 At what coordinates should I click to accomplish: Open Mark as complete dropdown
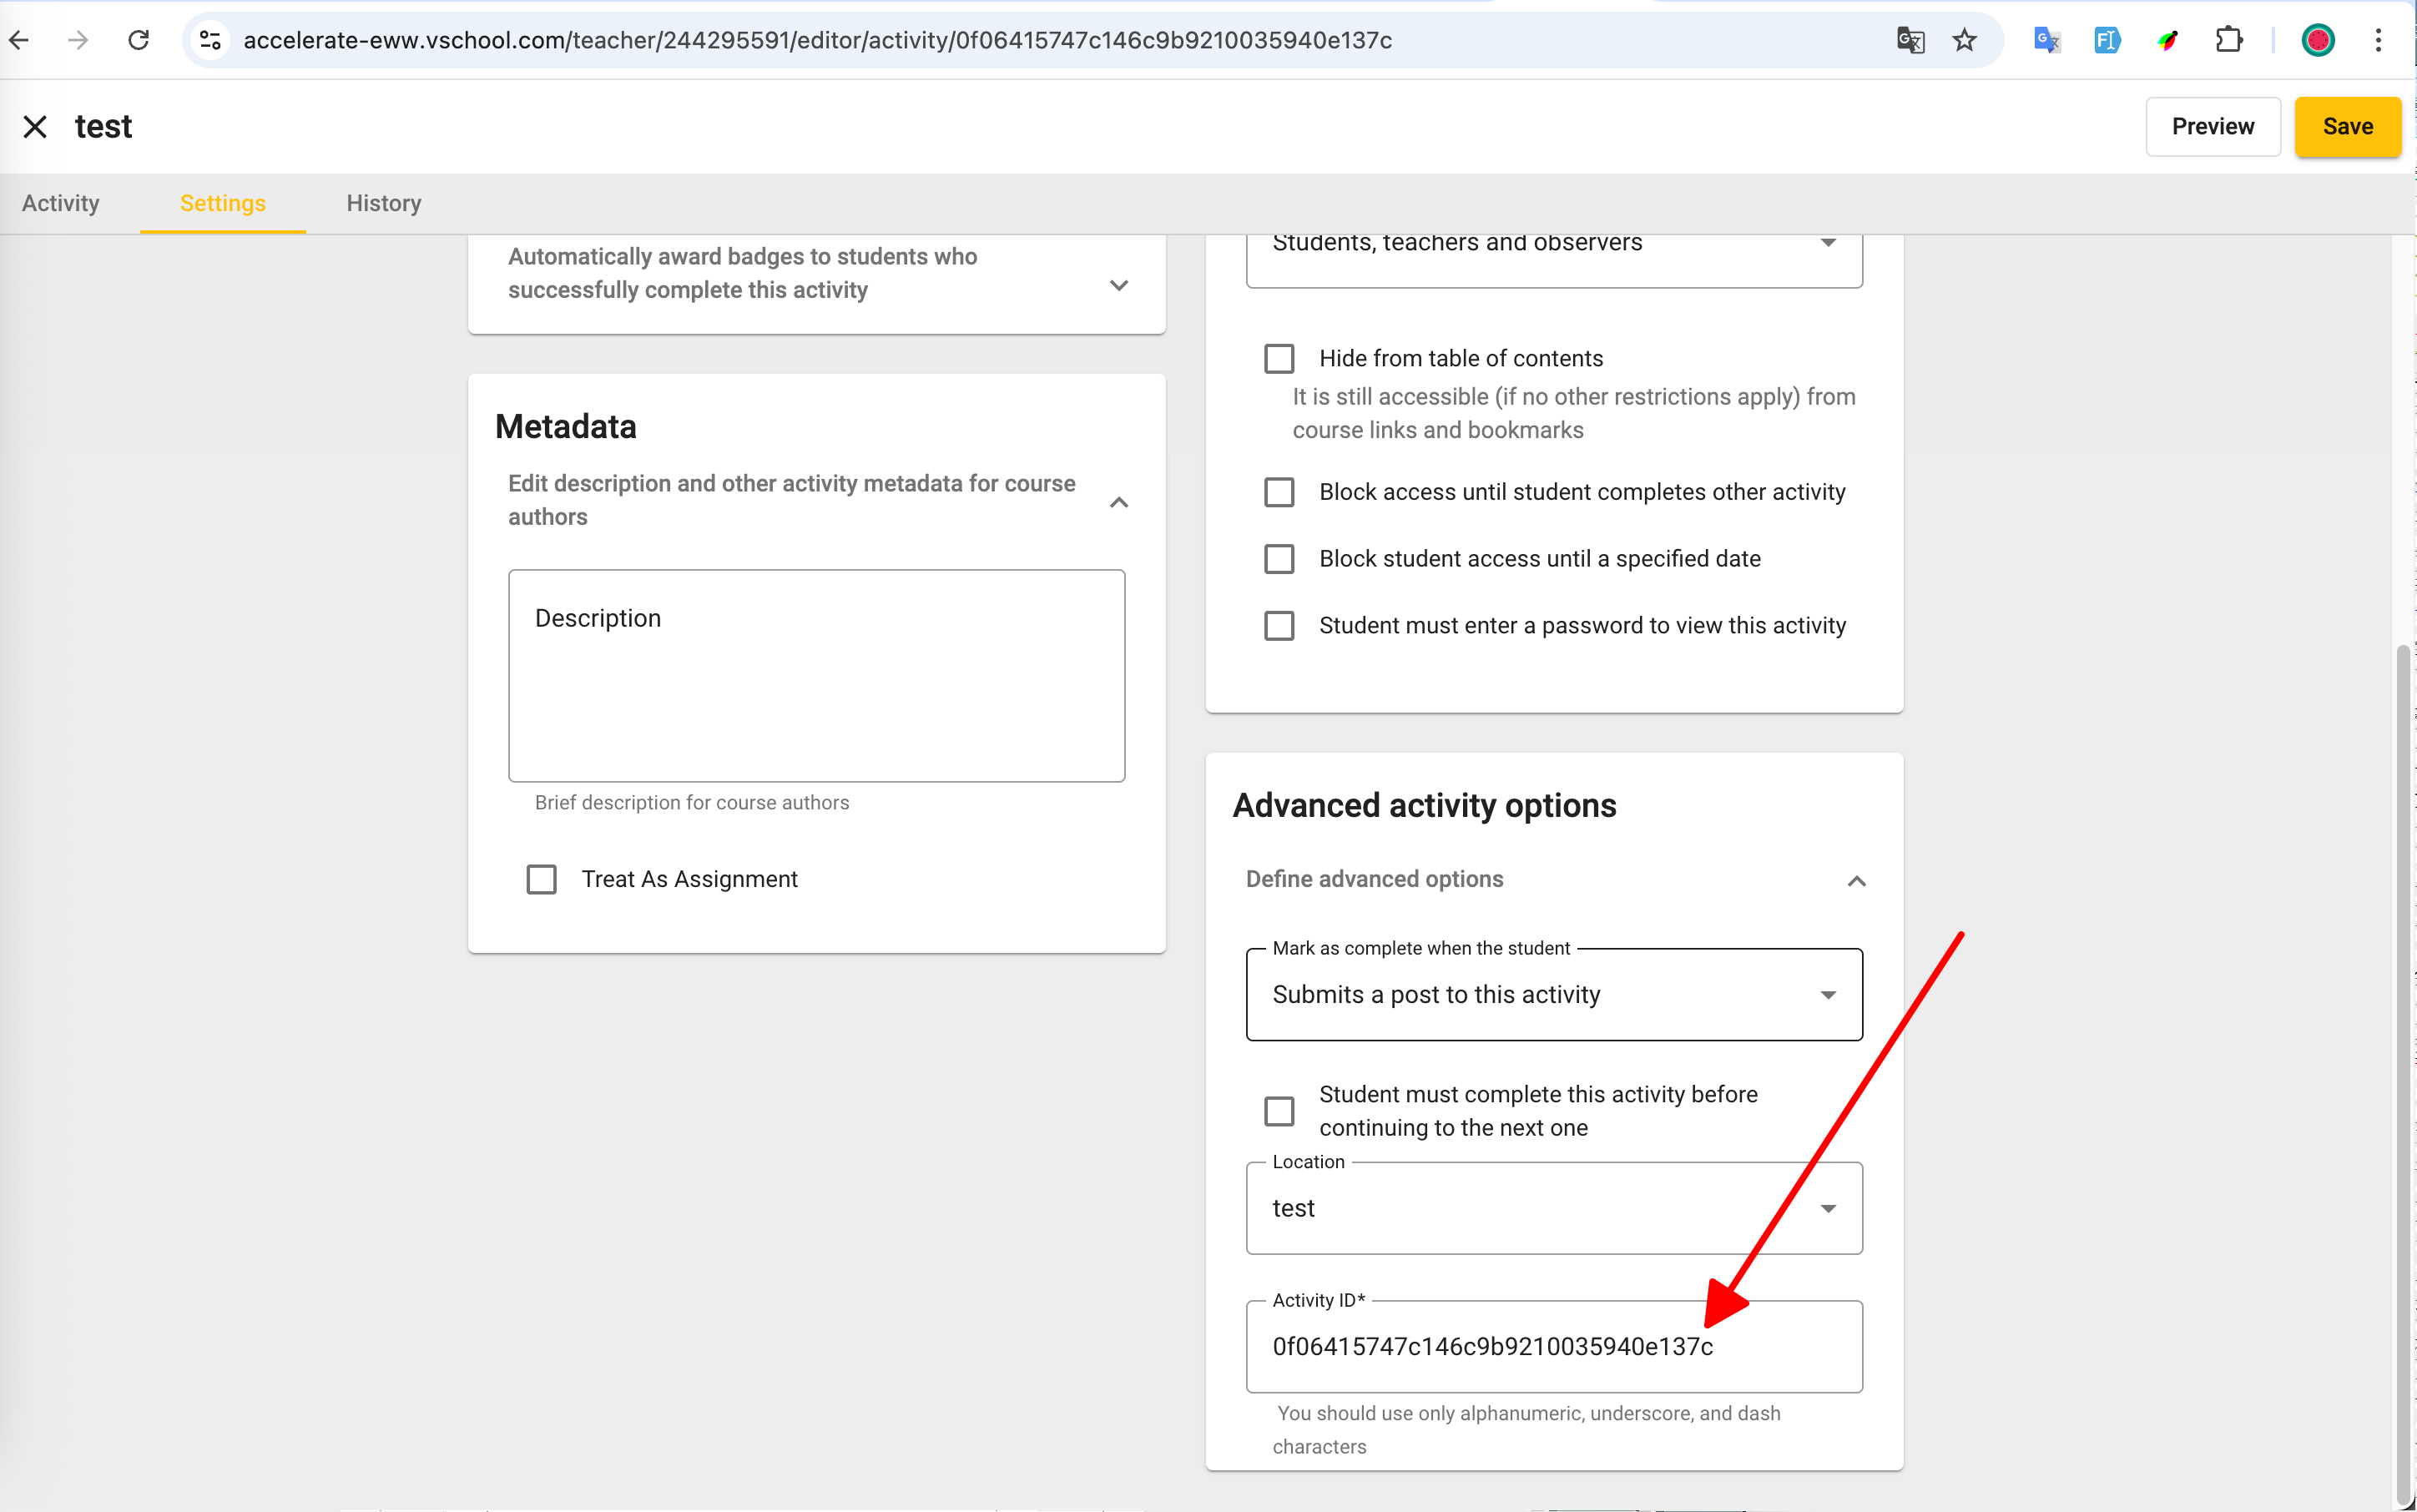pyautogui.click(x=1553, y=995)
